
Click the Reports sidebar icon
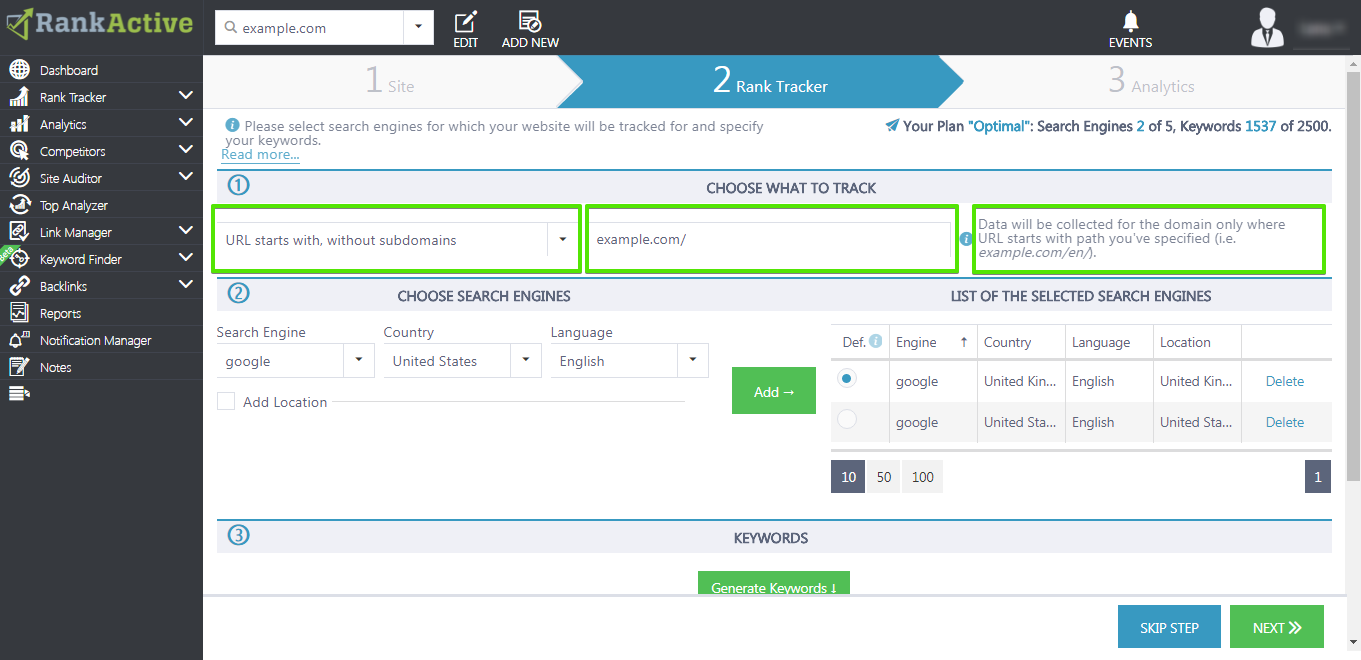click(x=19, y=313)
